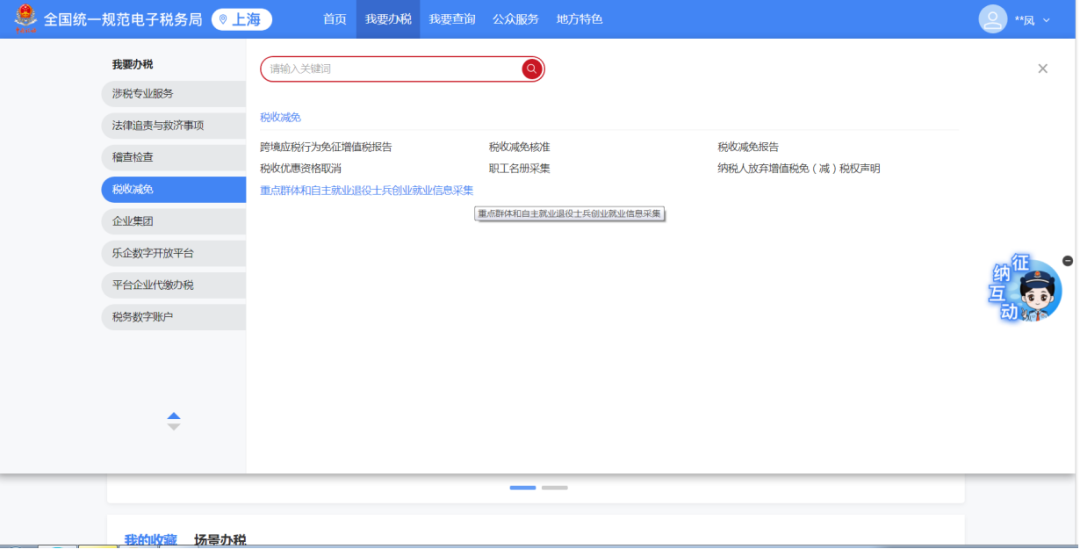This screenshot has height=549, width=1080.
Task: Expand the user account dropdown arrow
Action: coord(1046,20)
